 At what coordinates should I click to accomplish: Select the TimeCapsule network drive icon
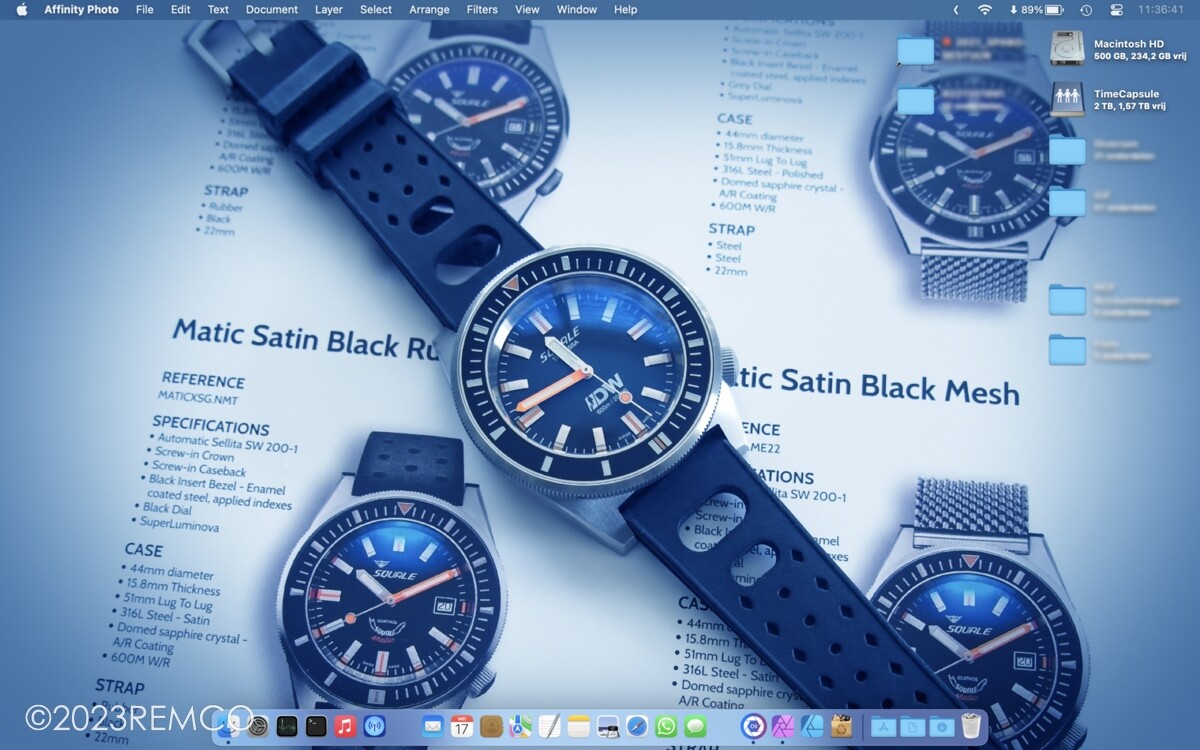point(1067,99)
